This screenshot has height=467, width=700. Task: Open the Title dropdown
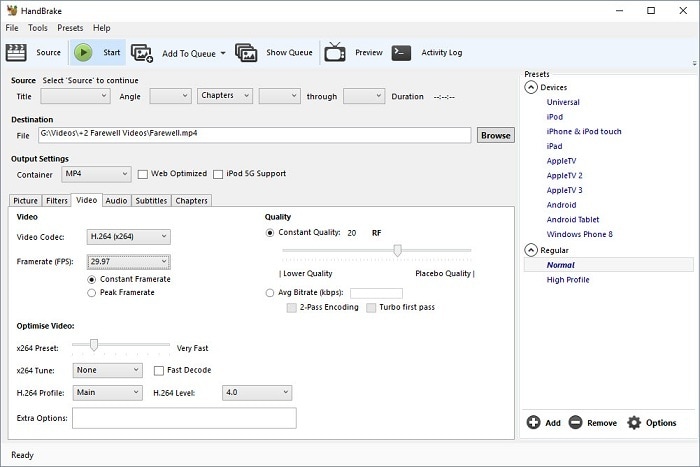pos(75,96)
